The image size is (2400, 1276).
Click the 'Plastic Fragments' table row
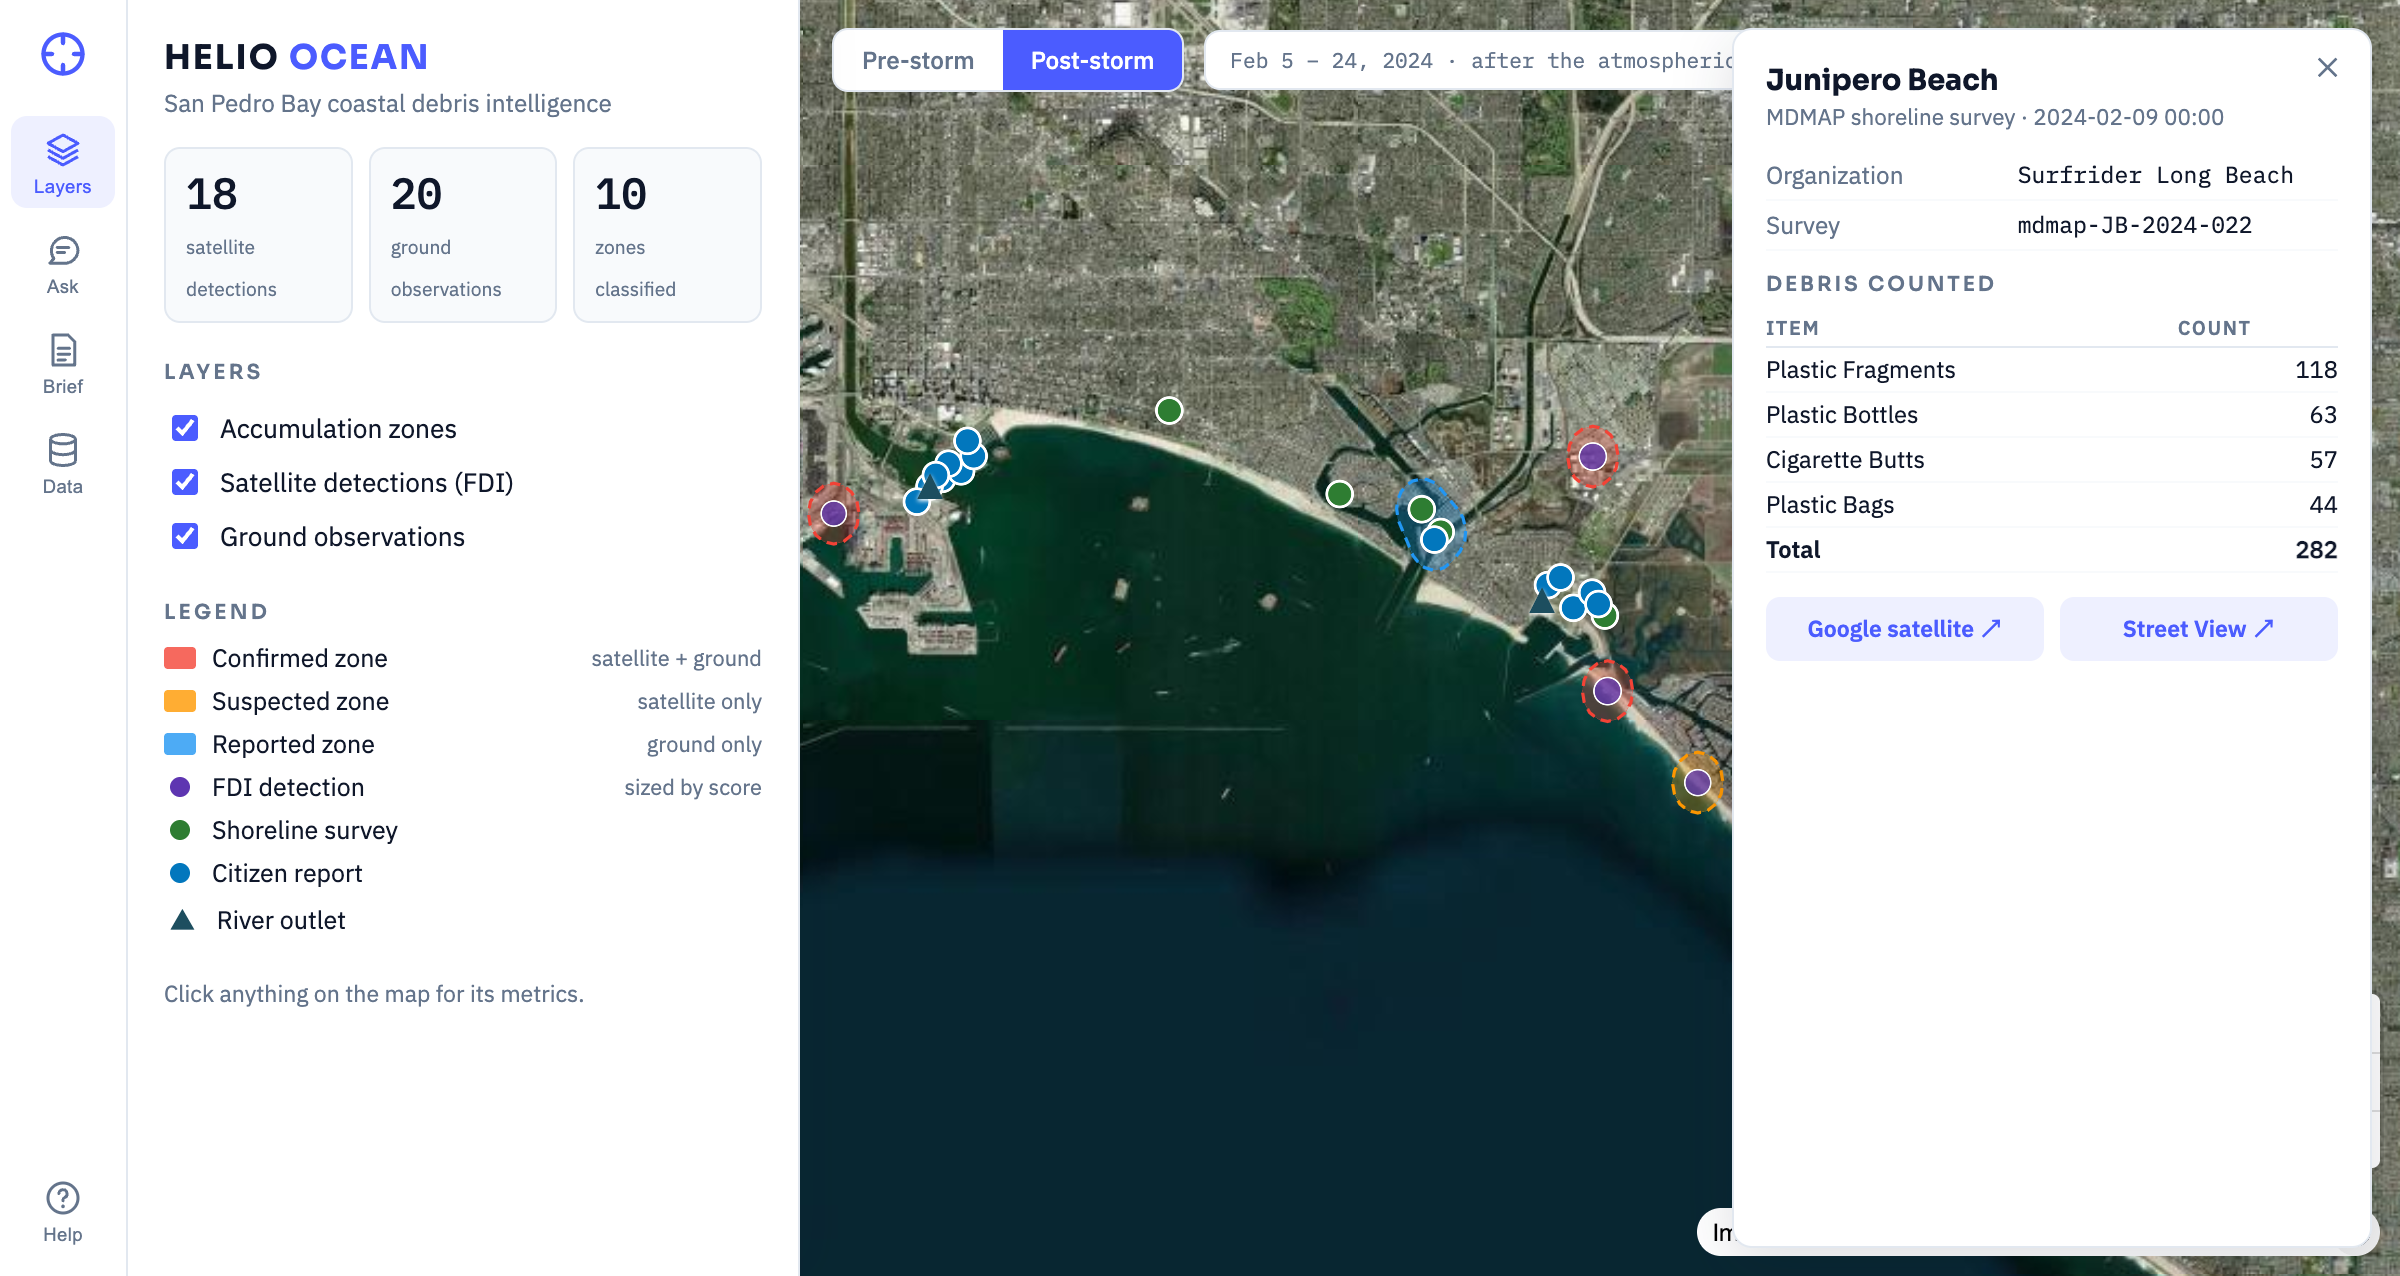pyautogui.click(x=2051, y=370)
